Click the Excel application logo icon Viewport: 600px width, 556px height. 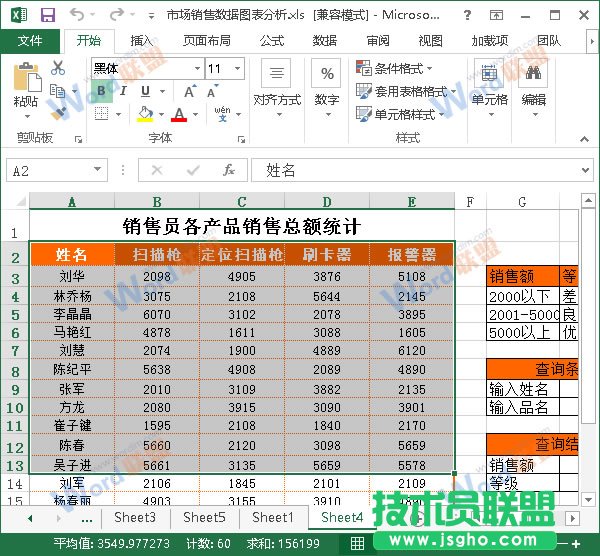pyautogui.click(x=19, y=15)
